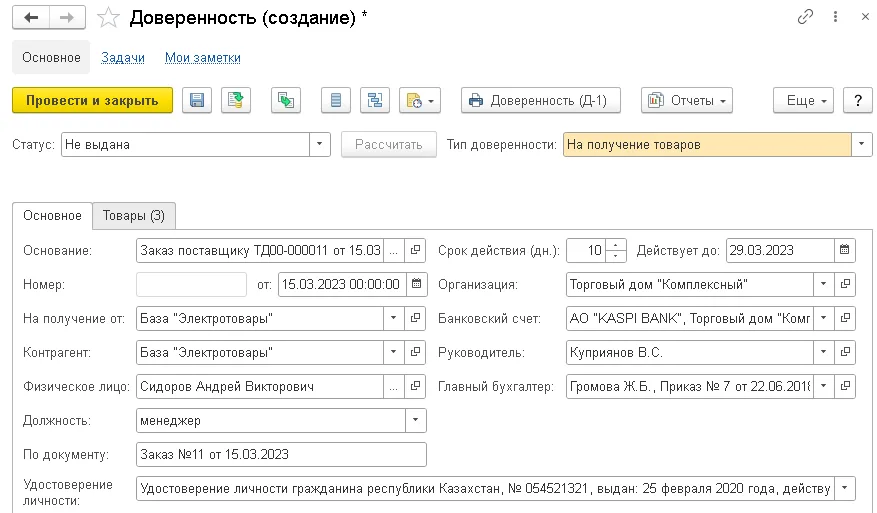
Task: Switch to the Товары (3) tab
Action: [x=134, y=216]
